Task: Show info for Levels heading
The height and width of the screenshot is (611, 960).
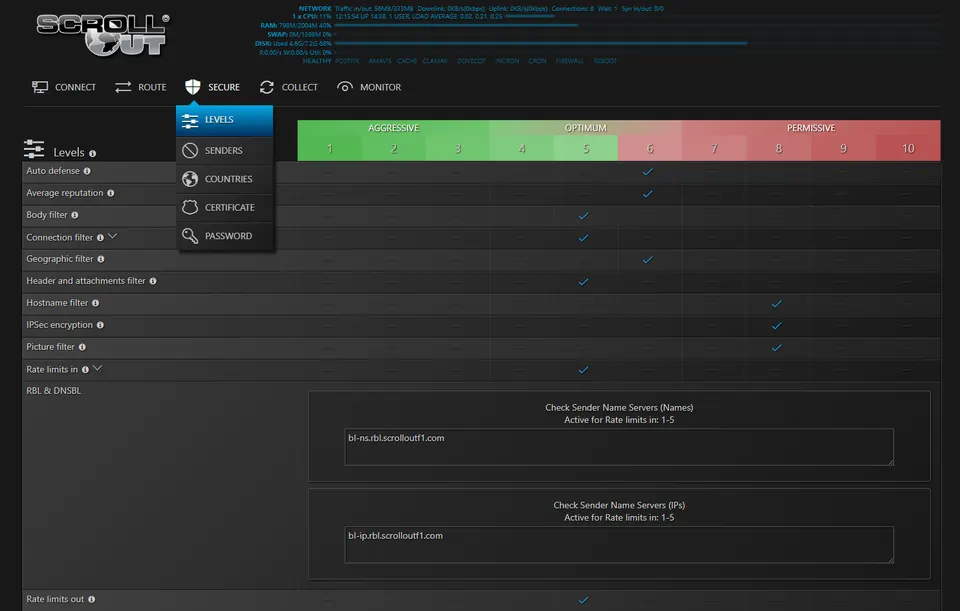Action: (92, 153)
